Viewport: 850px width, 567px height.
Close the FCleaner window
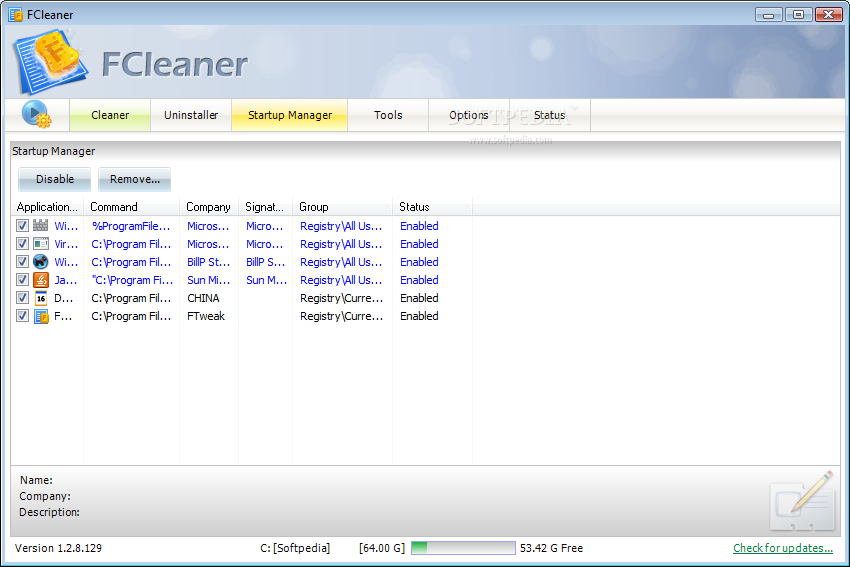(x=829, y=15)
